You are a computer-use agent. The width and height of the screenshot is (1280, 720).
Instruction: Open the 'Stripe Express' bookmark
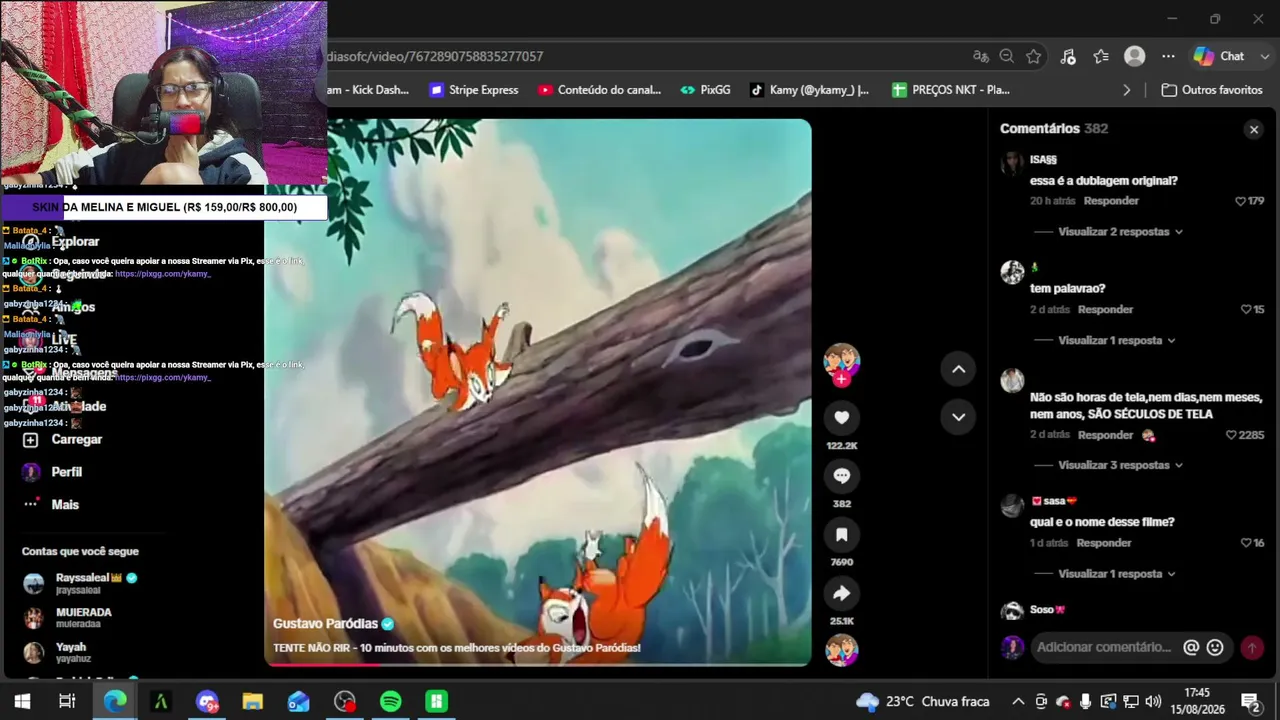[x=474, y=90]
